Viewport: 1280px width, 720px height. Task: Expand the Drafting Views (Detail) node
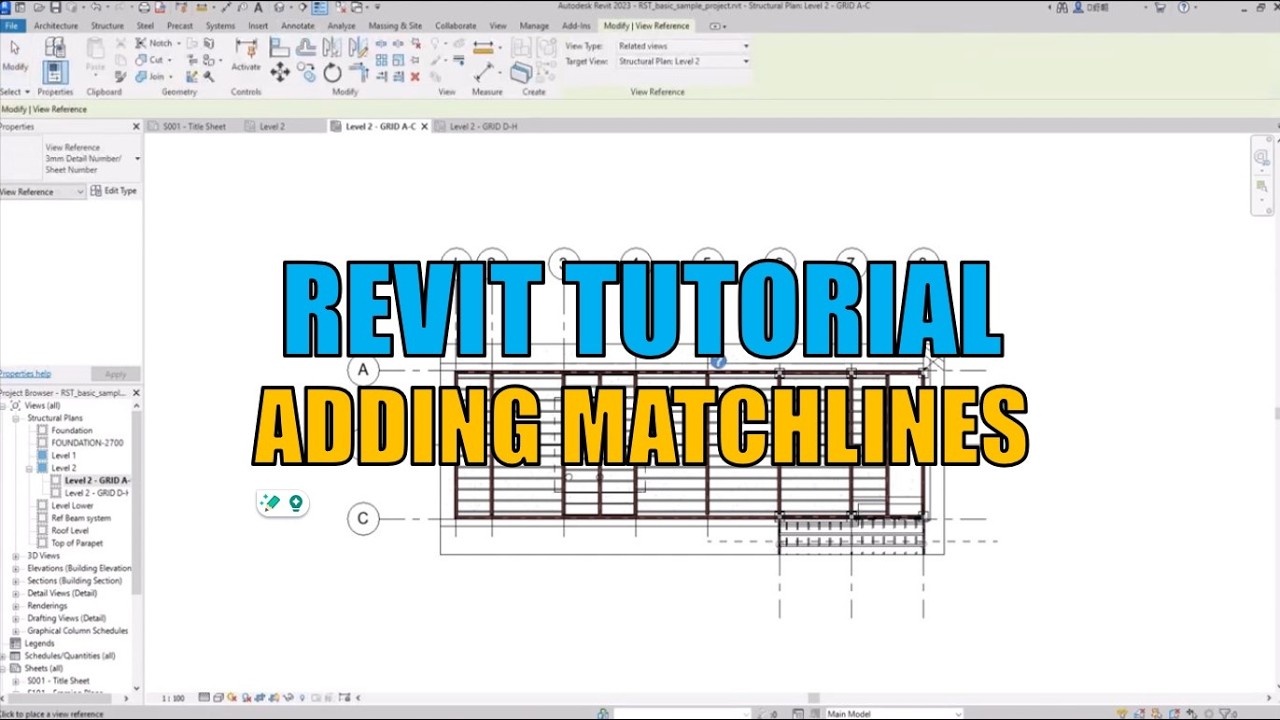coord(15,618)
